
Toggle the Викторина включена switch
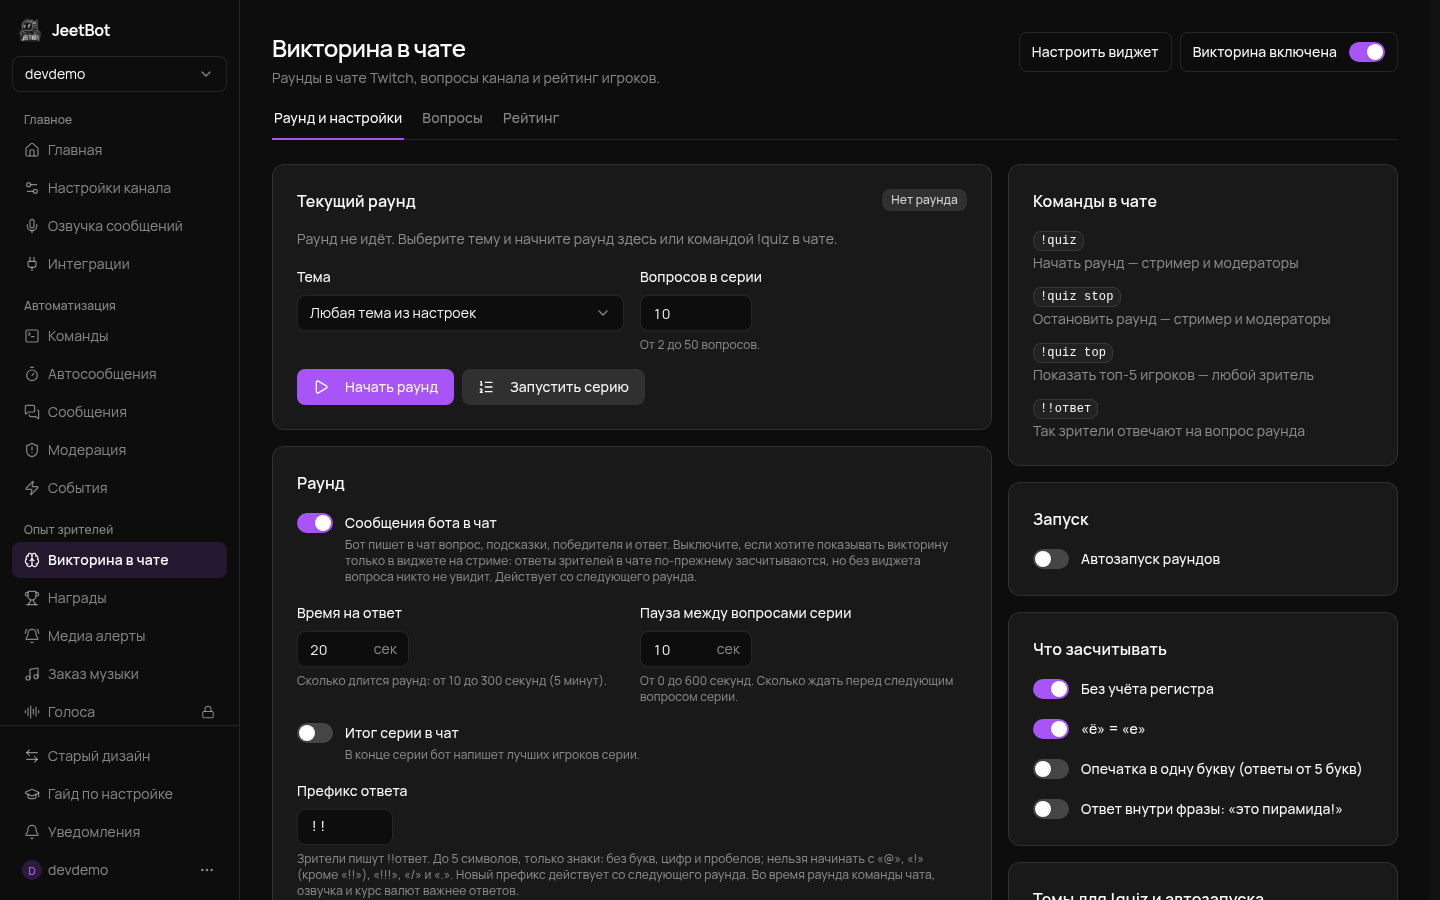click(1367, 52)
